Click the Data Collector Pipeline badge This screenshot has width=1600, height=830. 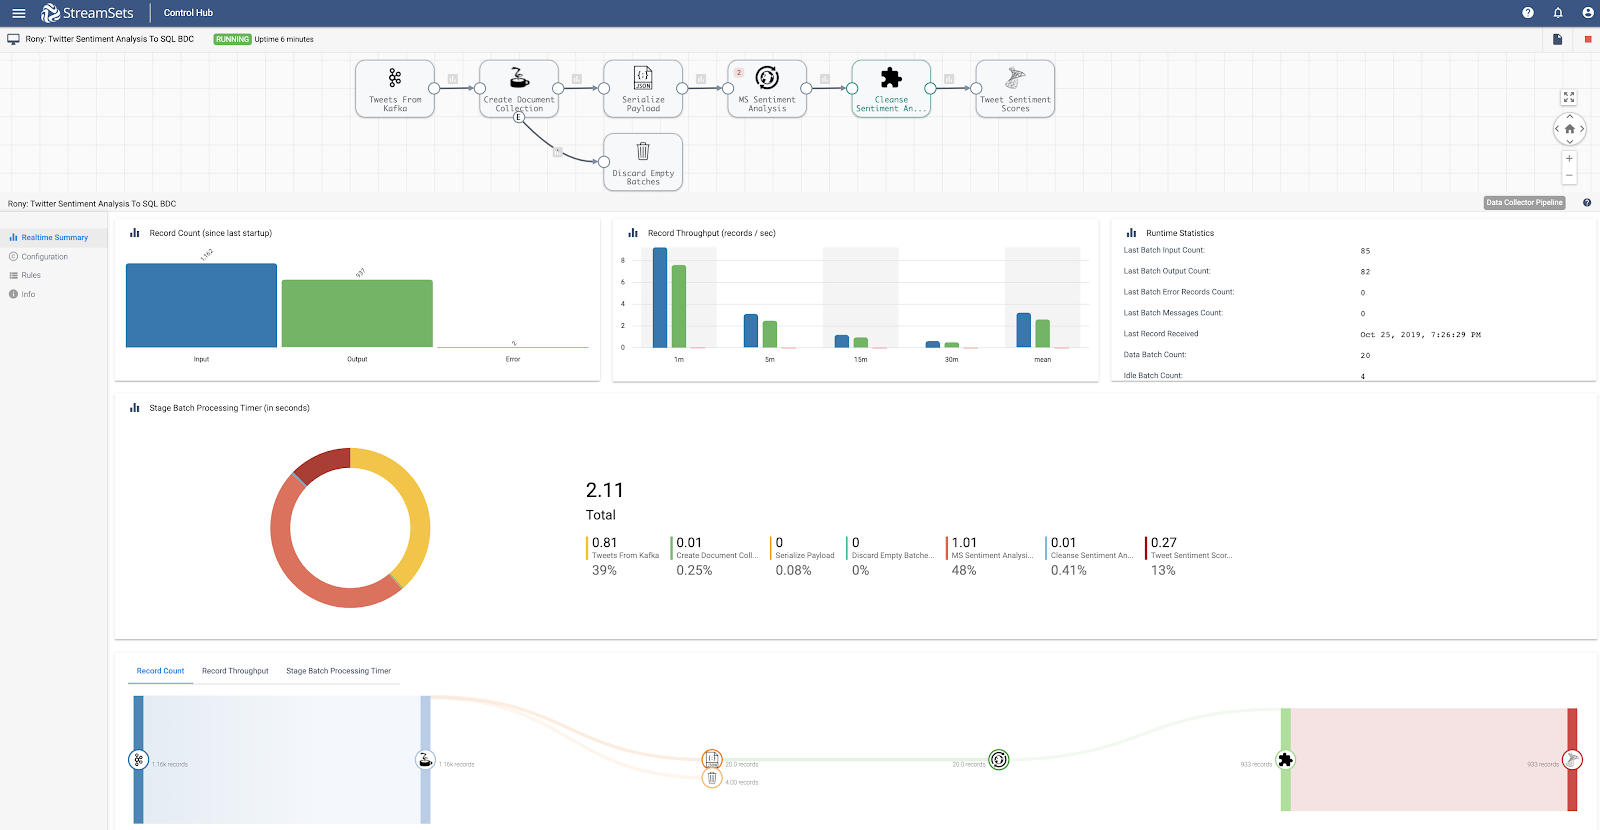[x=1524, y=203]
